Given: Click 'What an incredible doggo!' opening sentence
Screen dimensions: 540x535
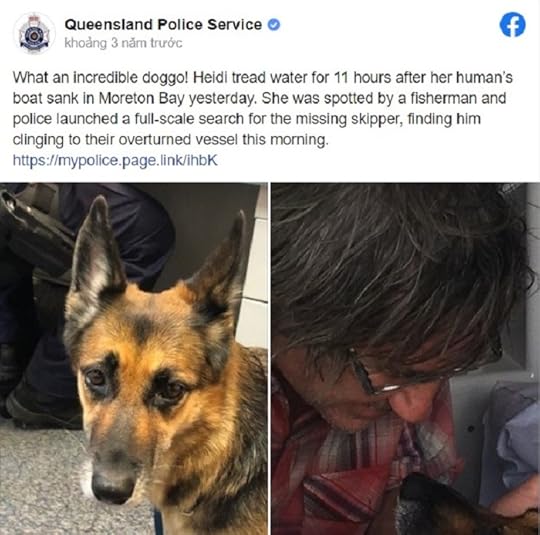Looking at the screenshot, I should coord(101,78).
